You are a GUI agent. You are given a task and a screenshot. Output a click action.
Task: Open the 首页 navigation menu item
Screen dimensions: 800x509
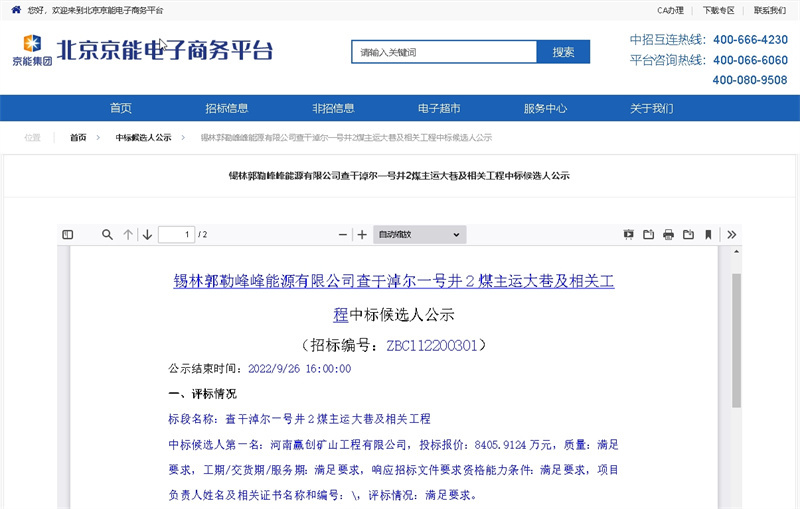[x=121, y=108]
